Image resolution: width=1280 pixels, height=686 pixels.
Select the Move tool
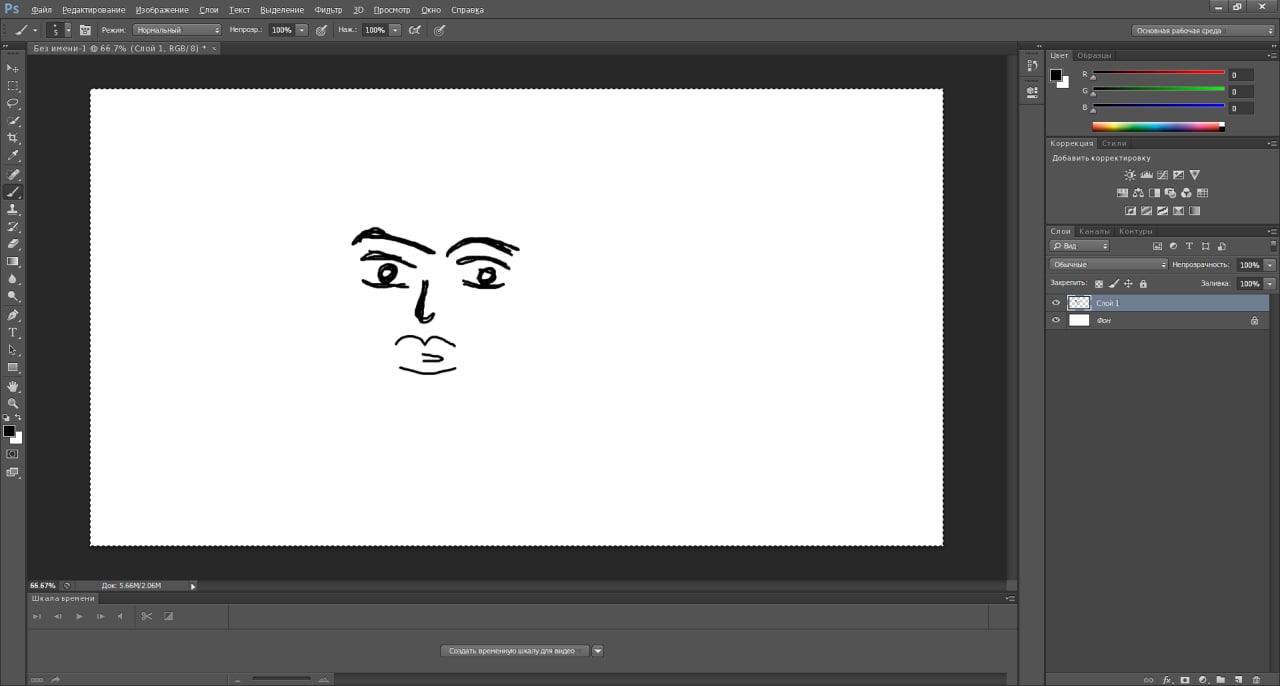tap(13, 68)
